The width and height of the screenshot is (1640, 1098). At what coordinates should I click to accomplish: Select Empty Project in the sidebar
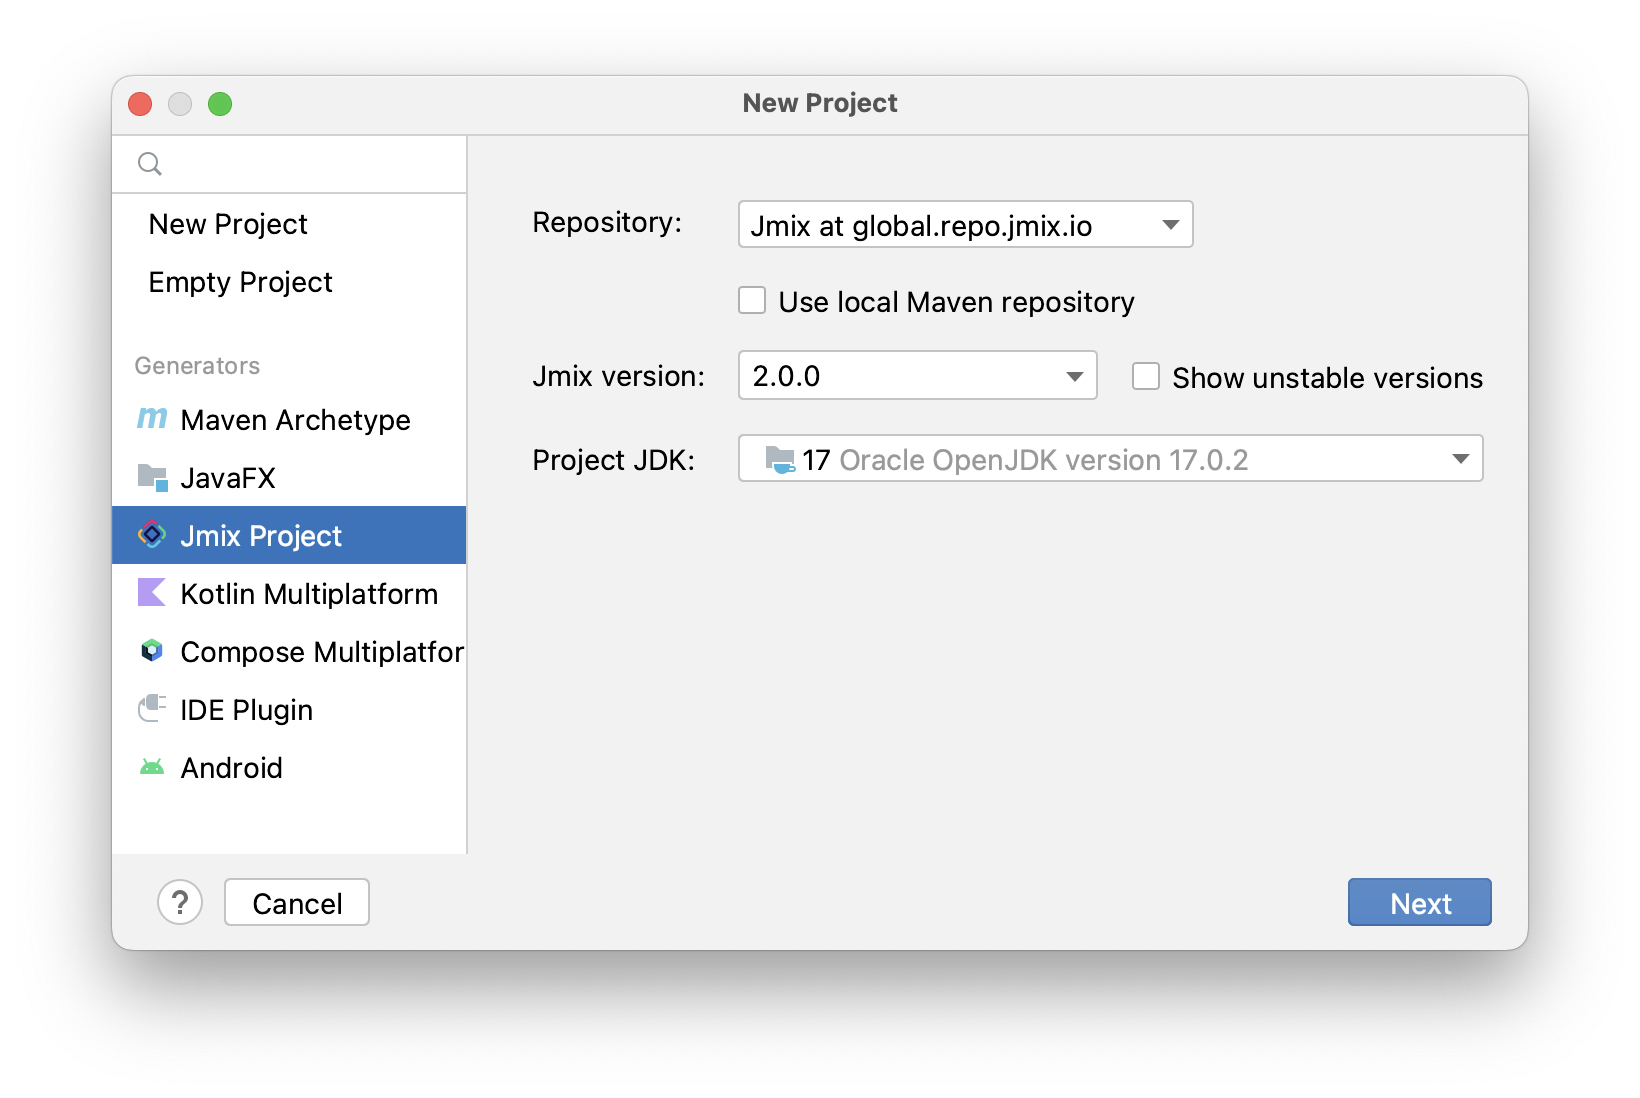289,282
